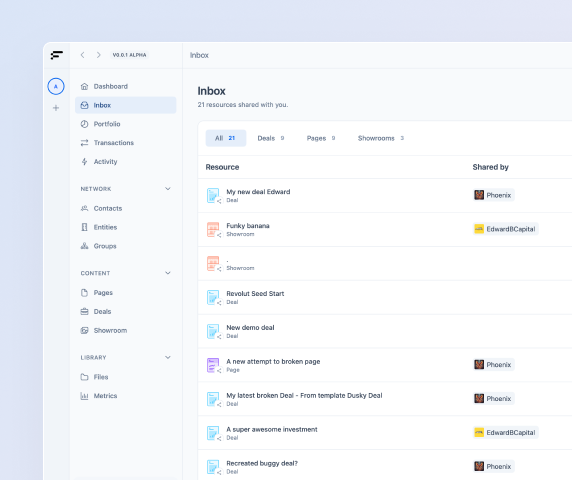
Task: Open Portfolio in the sidebar
Action: pyautogui.click(x=125, y=124)
